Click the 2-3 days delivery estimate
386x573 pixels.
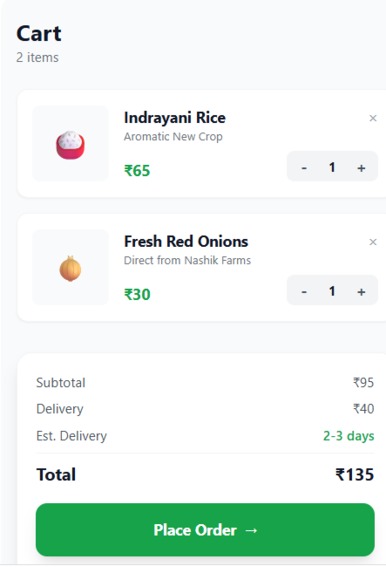click(x=349, y=436)
